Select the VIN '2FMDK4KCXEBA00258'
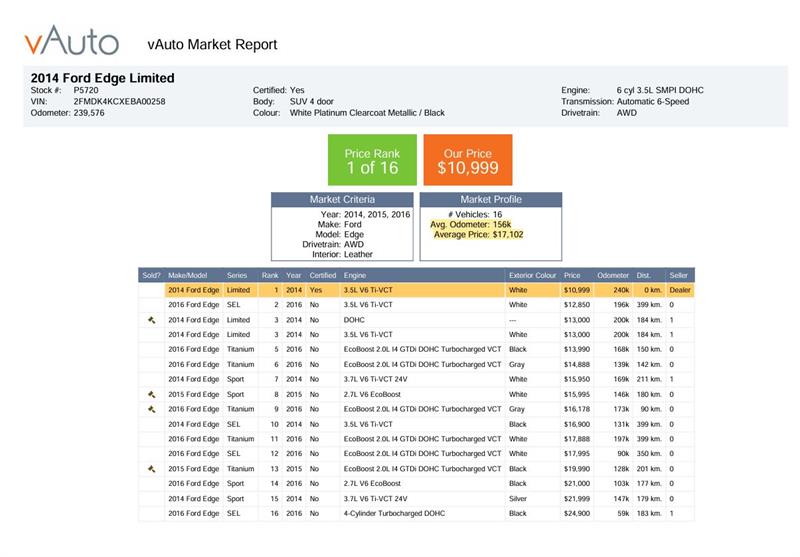Viewport: 800px width, 557px height. (x=119, y=102)
